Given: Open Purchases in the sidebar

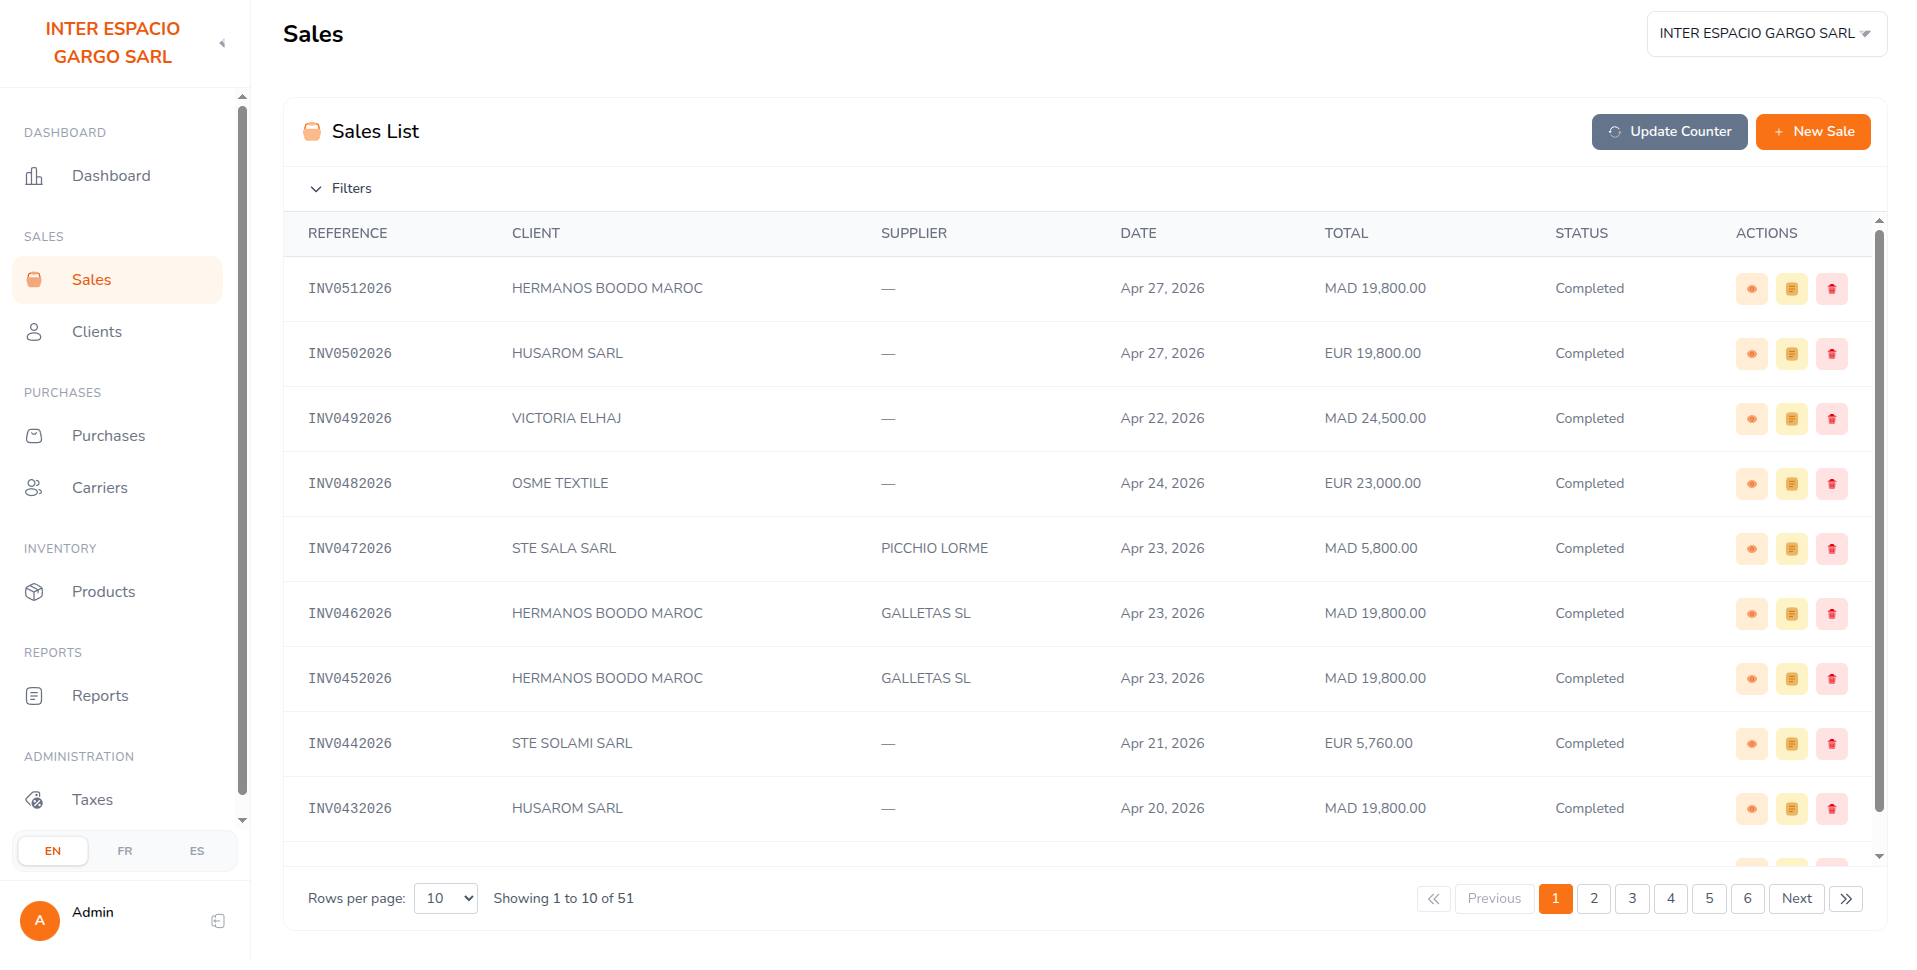Looking at the screenshot, I should (x=117, y=436).
